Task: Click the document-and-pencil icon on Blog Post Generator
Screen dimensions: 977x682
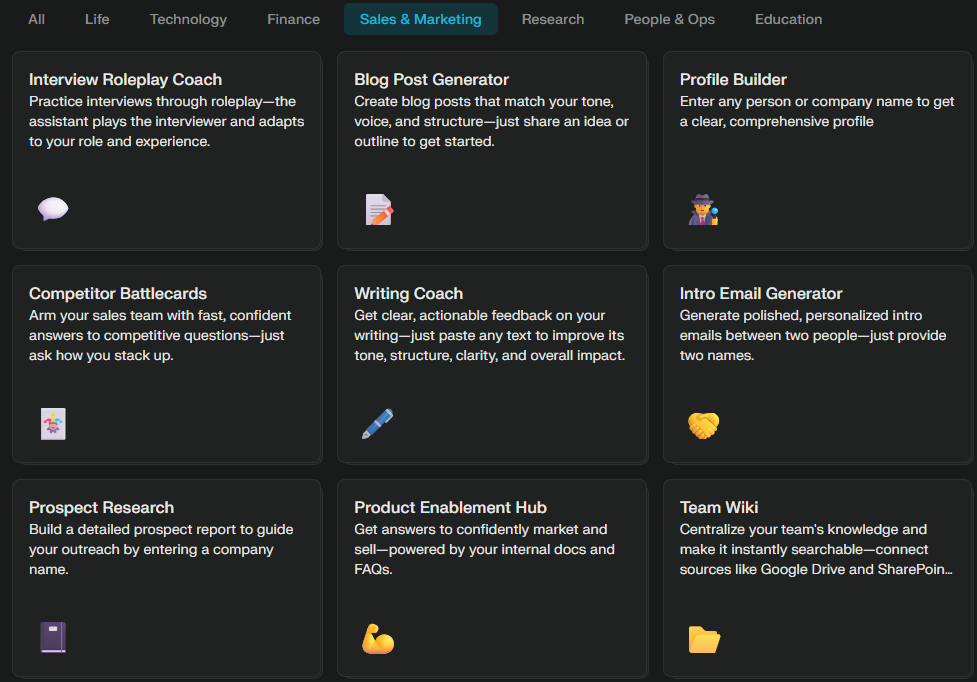Action: click(379, 209)
